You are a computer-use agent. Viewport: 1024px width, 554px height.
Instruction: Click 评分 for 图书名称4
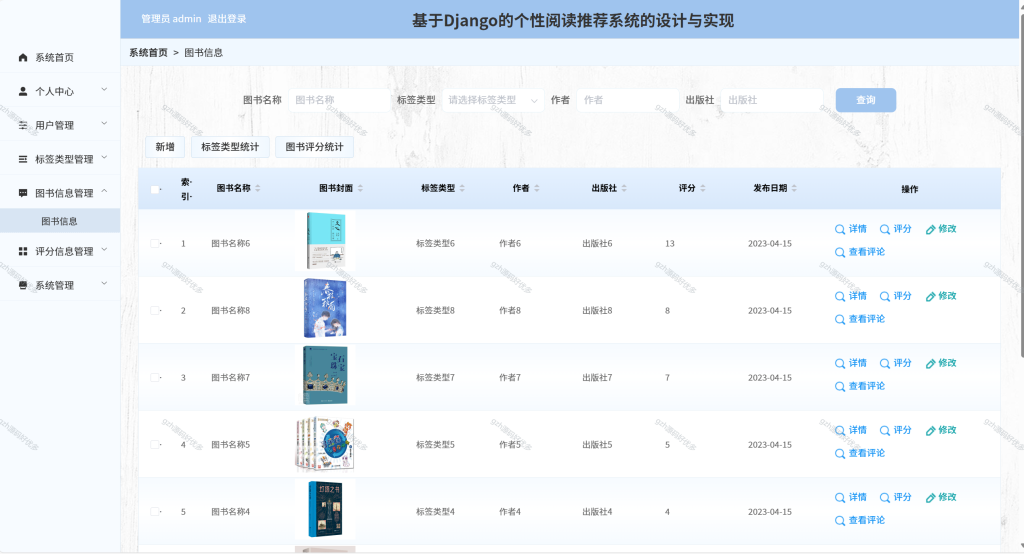click(x=895, y=498)
